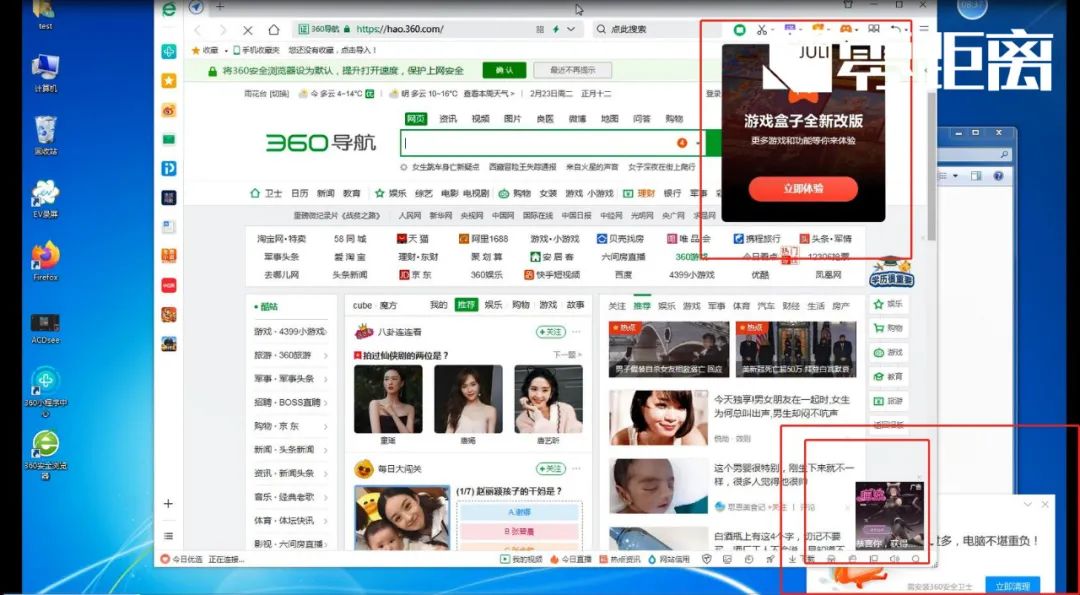Open the sleeping baby news thumbnail
The height and width of the screenshot is (595, 1080).
658,486
